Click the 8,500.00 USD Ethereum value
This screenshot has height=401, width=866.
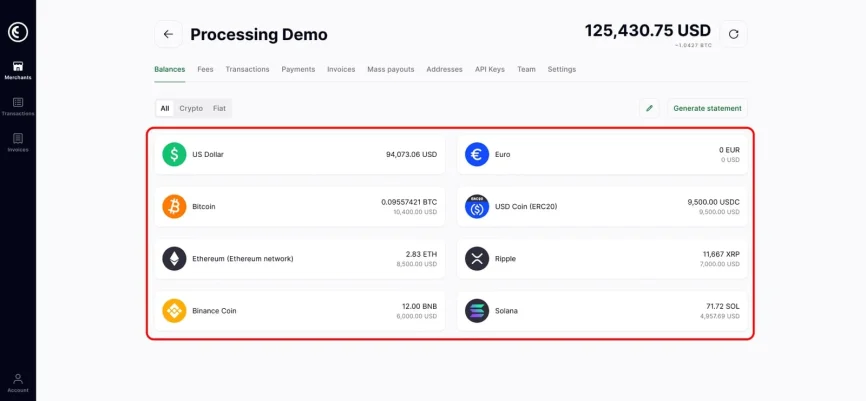point(416,264)
